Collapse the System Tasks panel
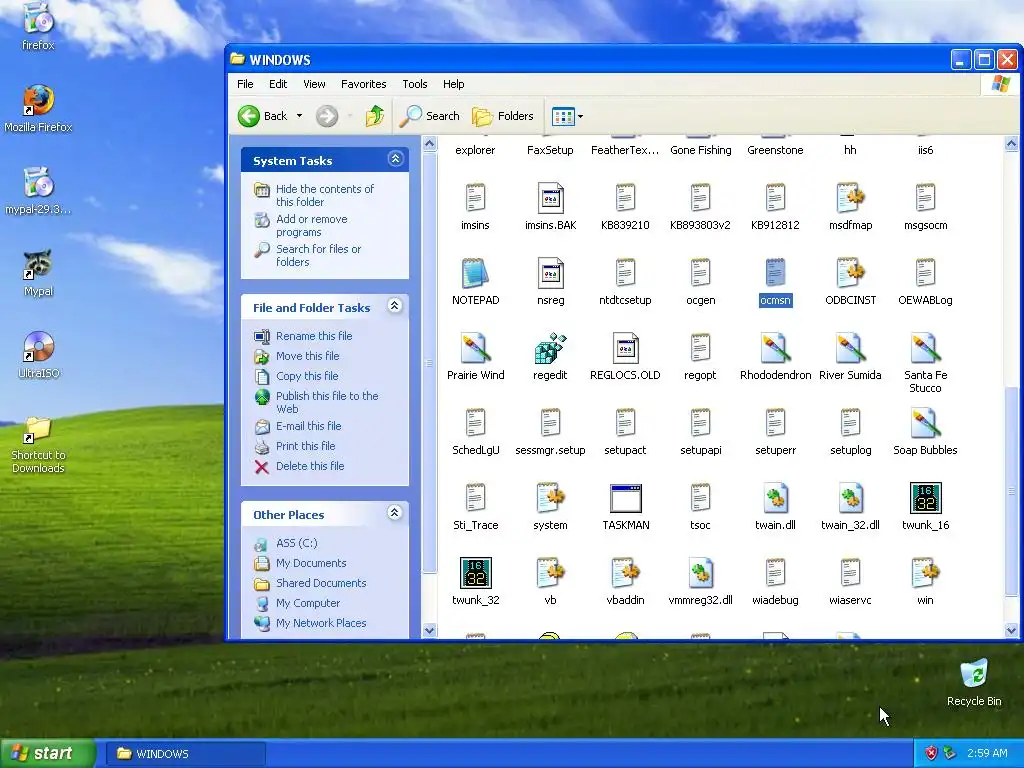The width and height of the screenshot is (1024, 768). [395, 159]
